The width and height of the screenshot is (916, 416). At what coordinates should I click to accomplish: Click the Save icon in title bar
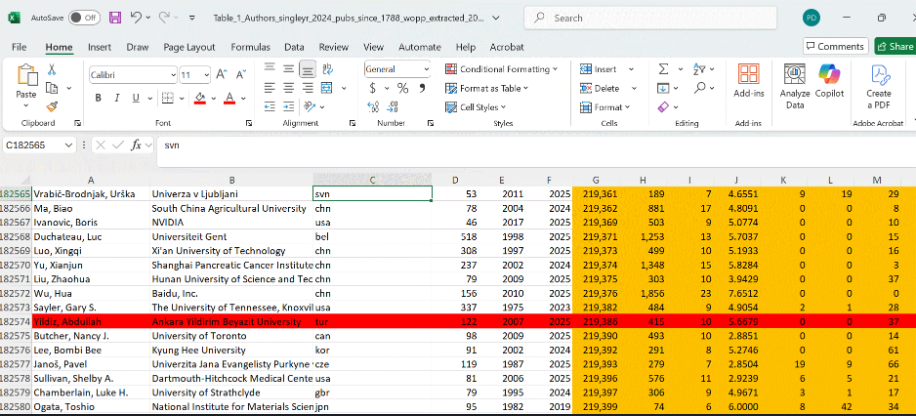(115, 18)
